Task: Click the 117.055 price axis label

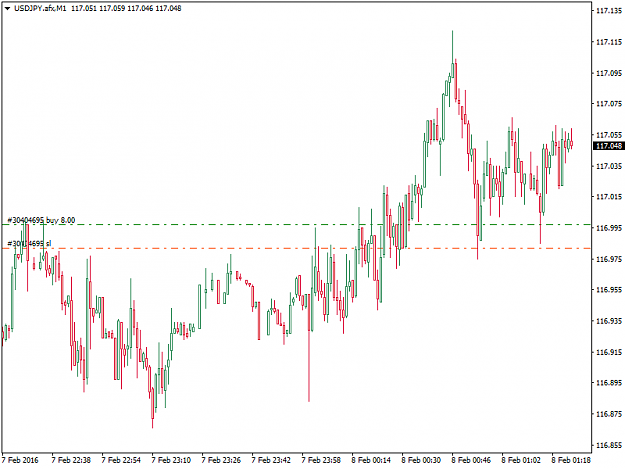Action: [609, 135]
